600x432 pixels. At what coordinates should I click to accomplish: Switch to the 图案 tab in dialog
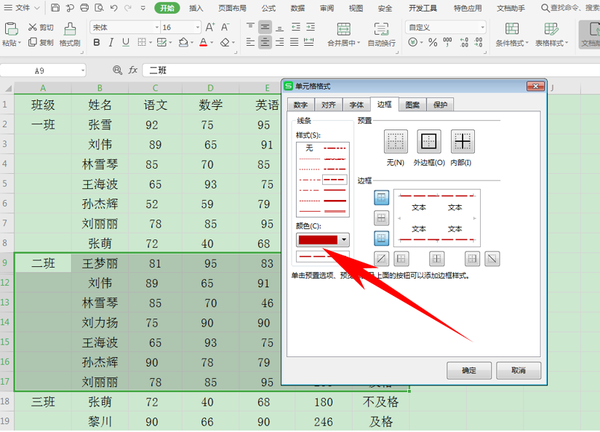pyautogui.click(x=413, y=104)
